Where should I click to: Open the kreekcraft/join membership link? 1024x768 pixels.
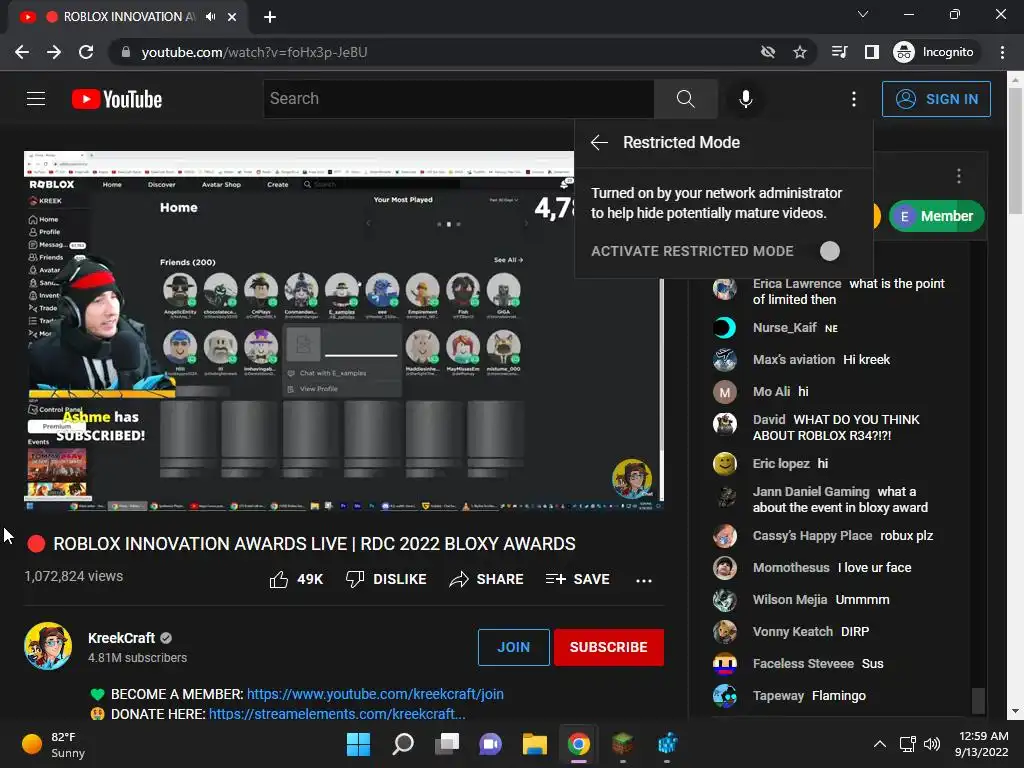click(x=375, y=694)
